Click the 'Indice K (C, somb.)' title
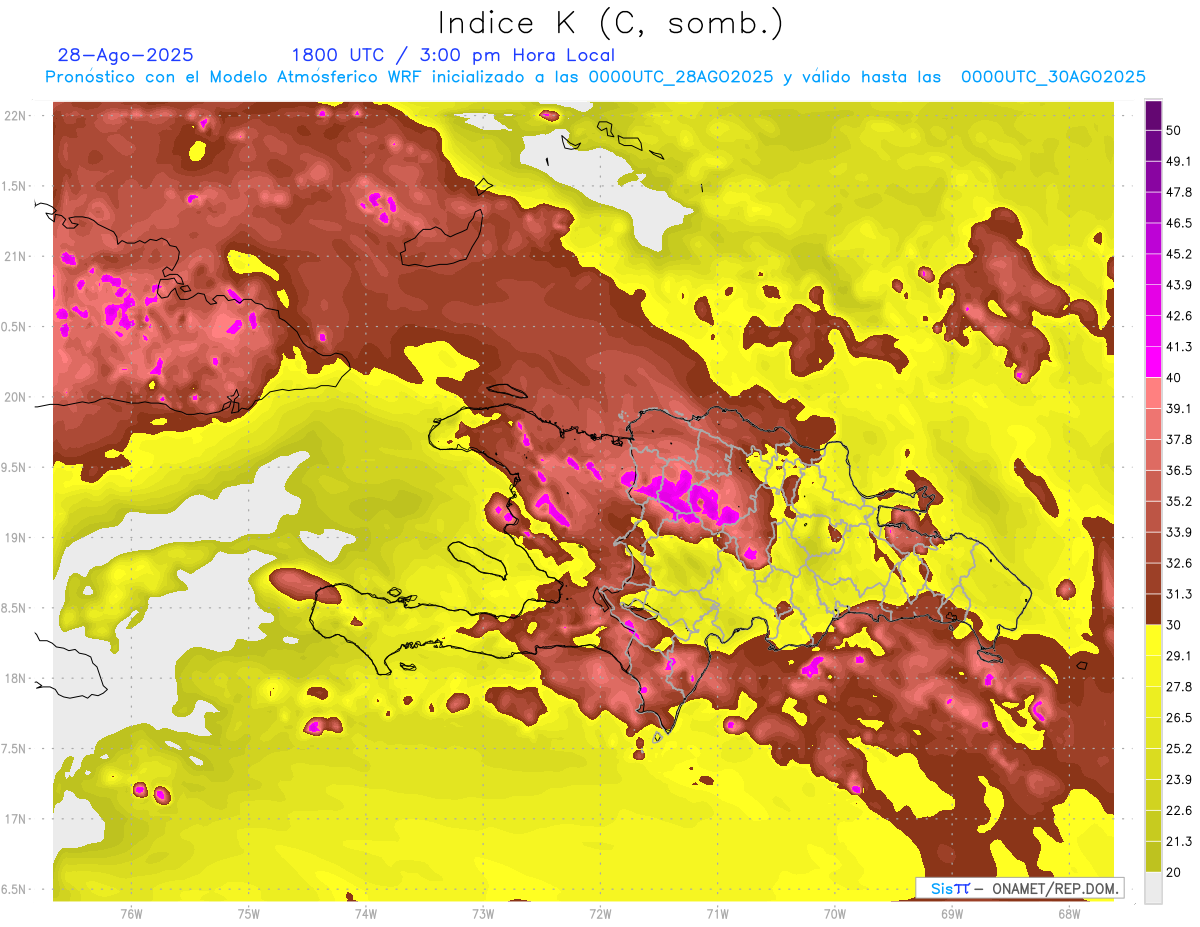 click(611, 24)
